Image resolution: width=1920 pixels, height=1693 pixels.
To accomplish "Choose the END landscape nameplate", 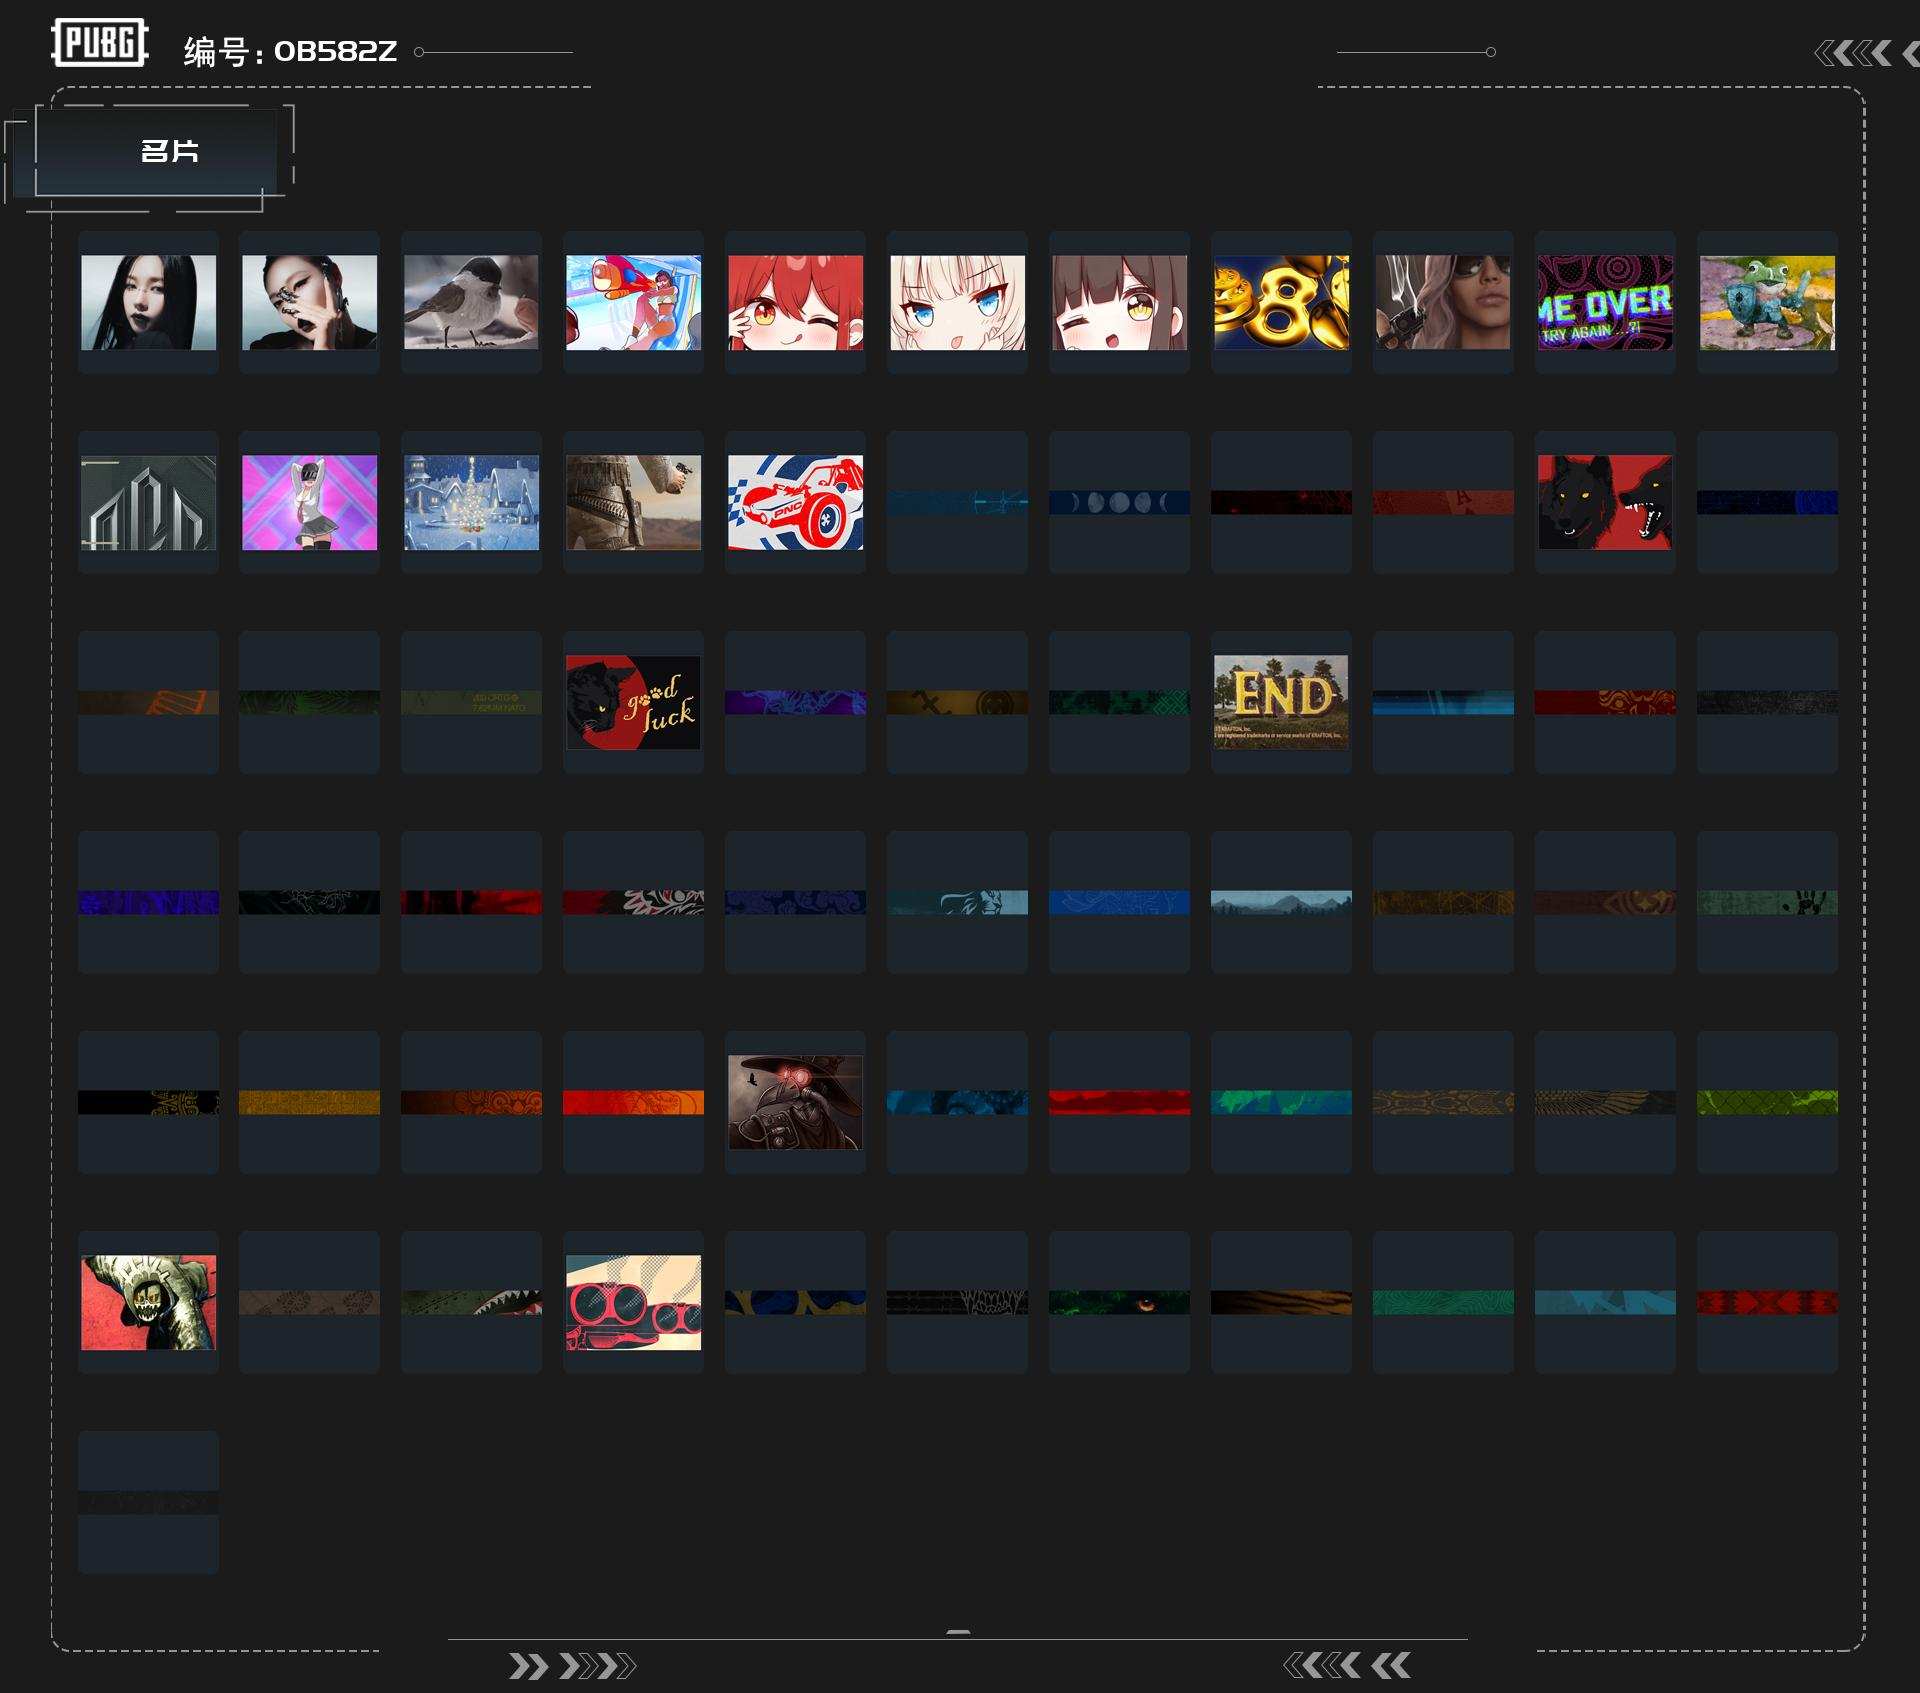I will pyautogui.click(x=1281, y=702).
